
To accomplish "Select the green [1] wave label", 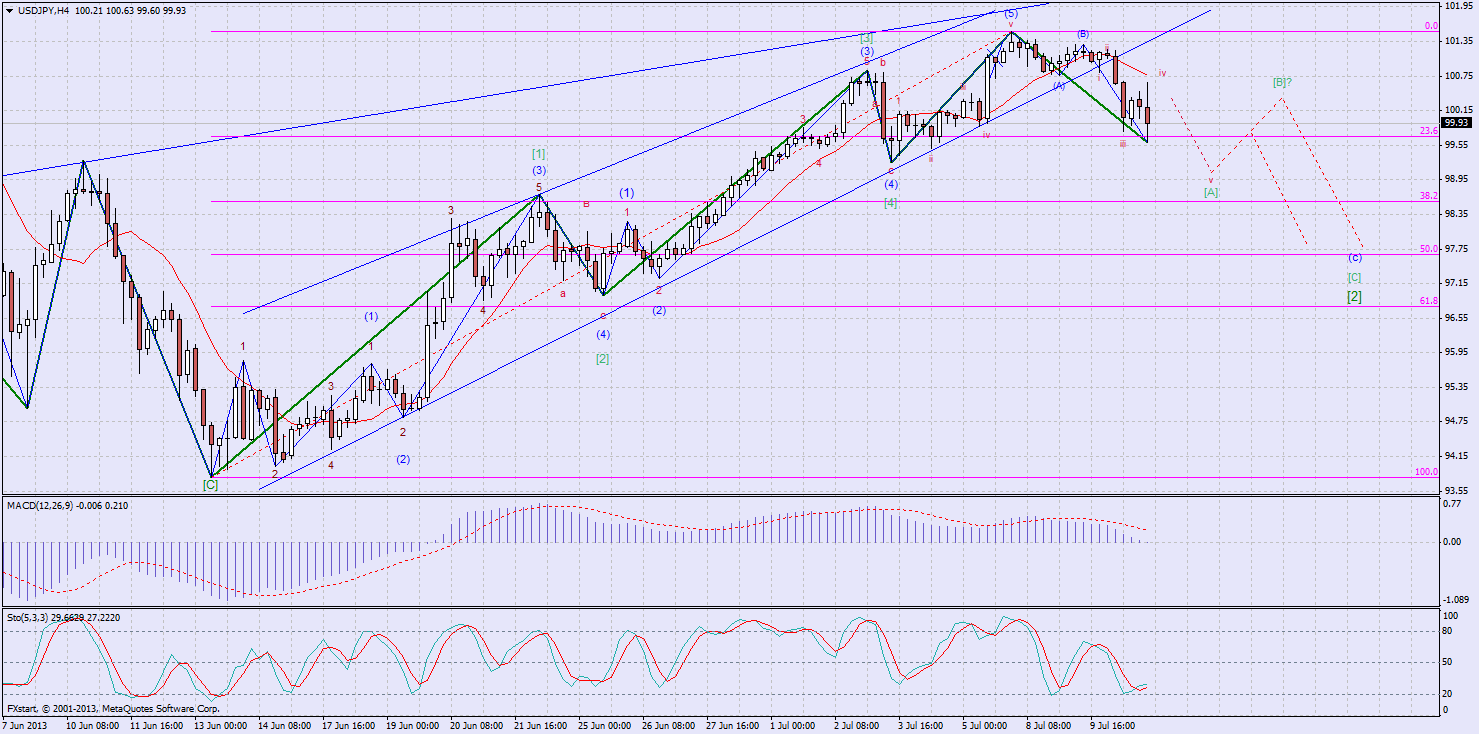I will [x=538, y=153].
